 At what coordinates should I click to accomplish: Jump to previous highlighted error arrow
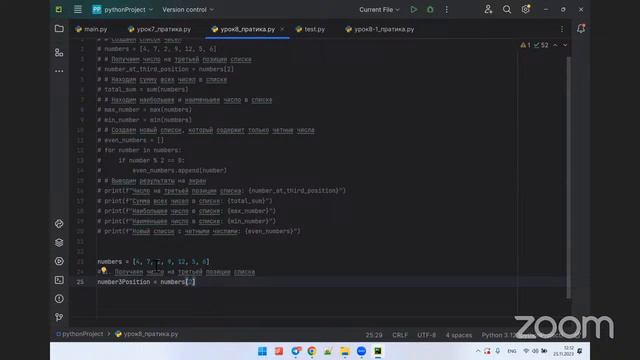click(x=556, y=45)
